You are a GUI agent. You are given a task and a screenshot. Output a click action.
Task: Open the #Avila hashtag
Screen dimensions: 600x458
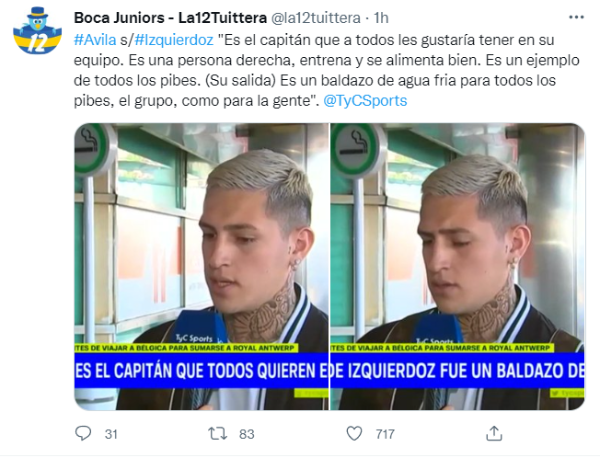95,40
